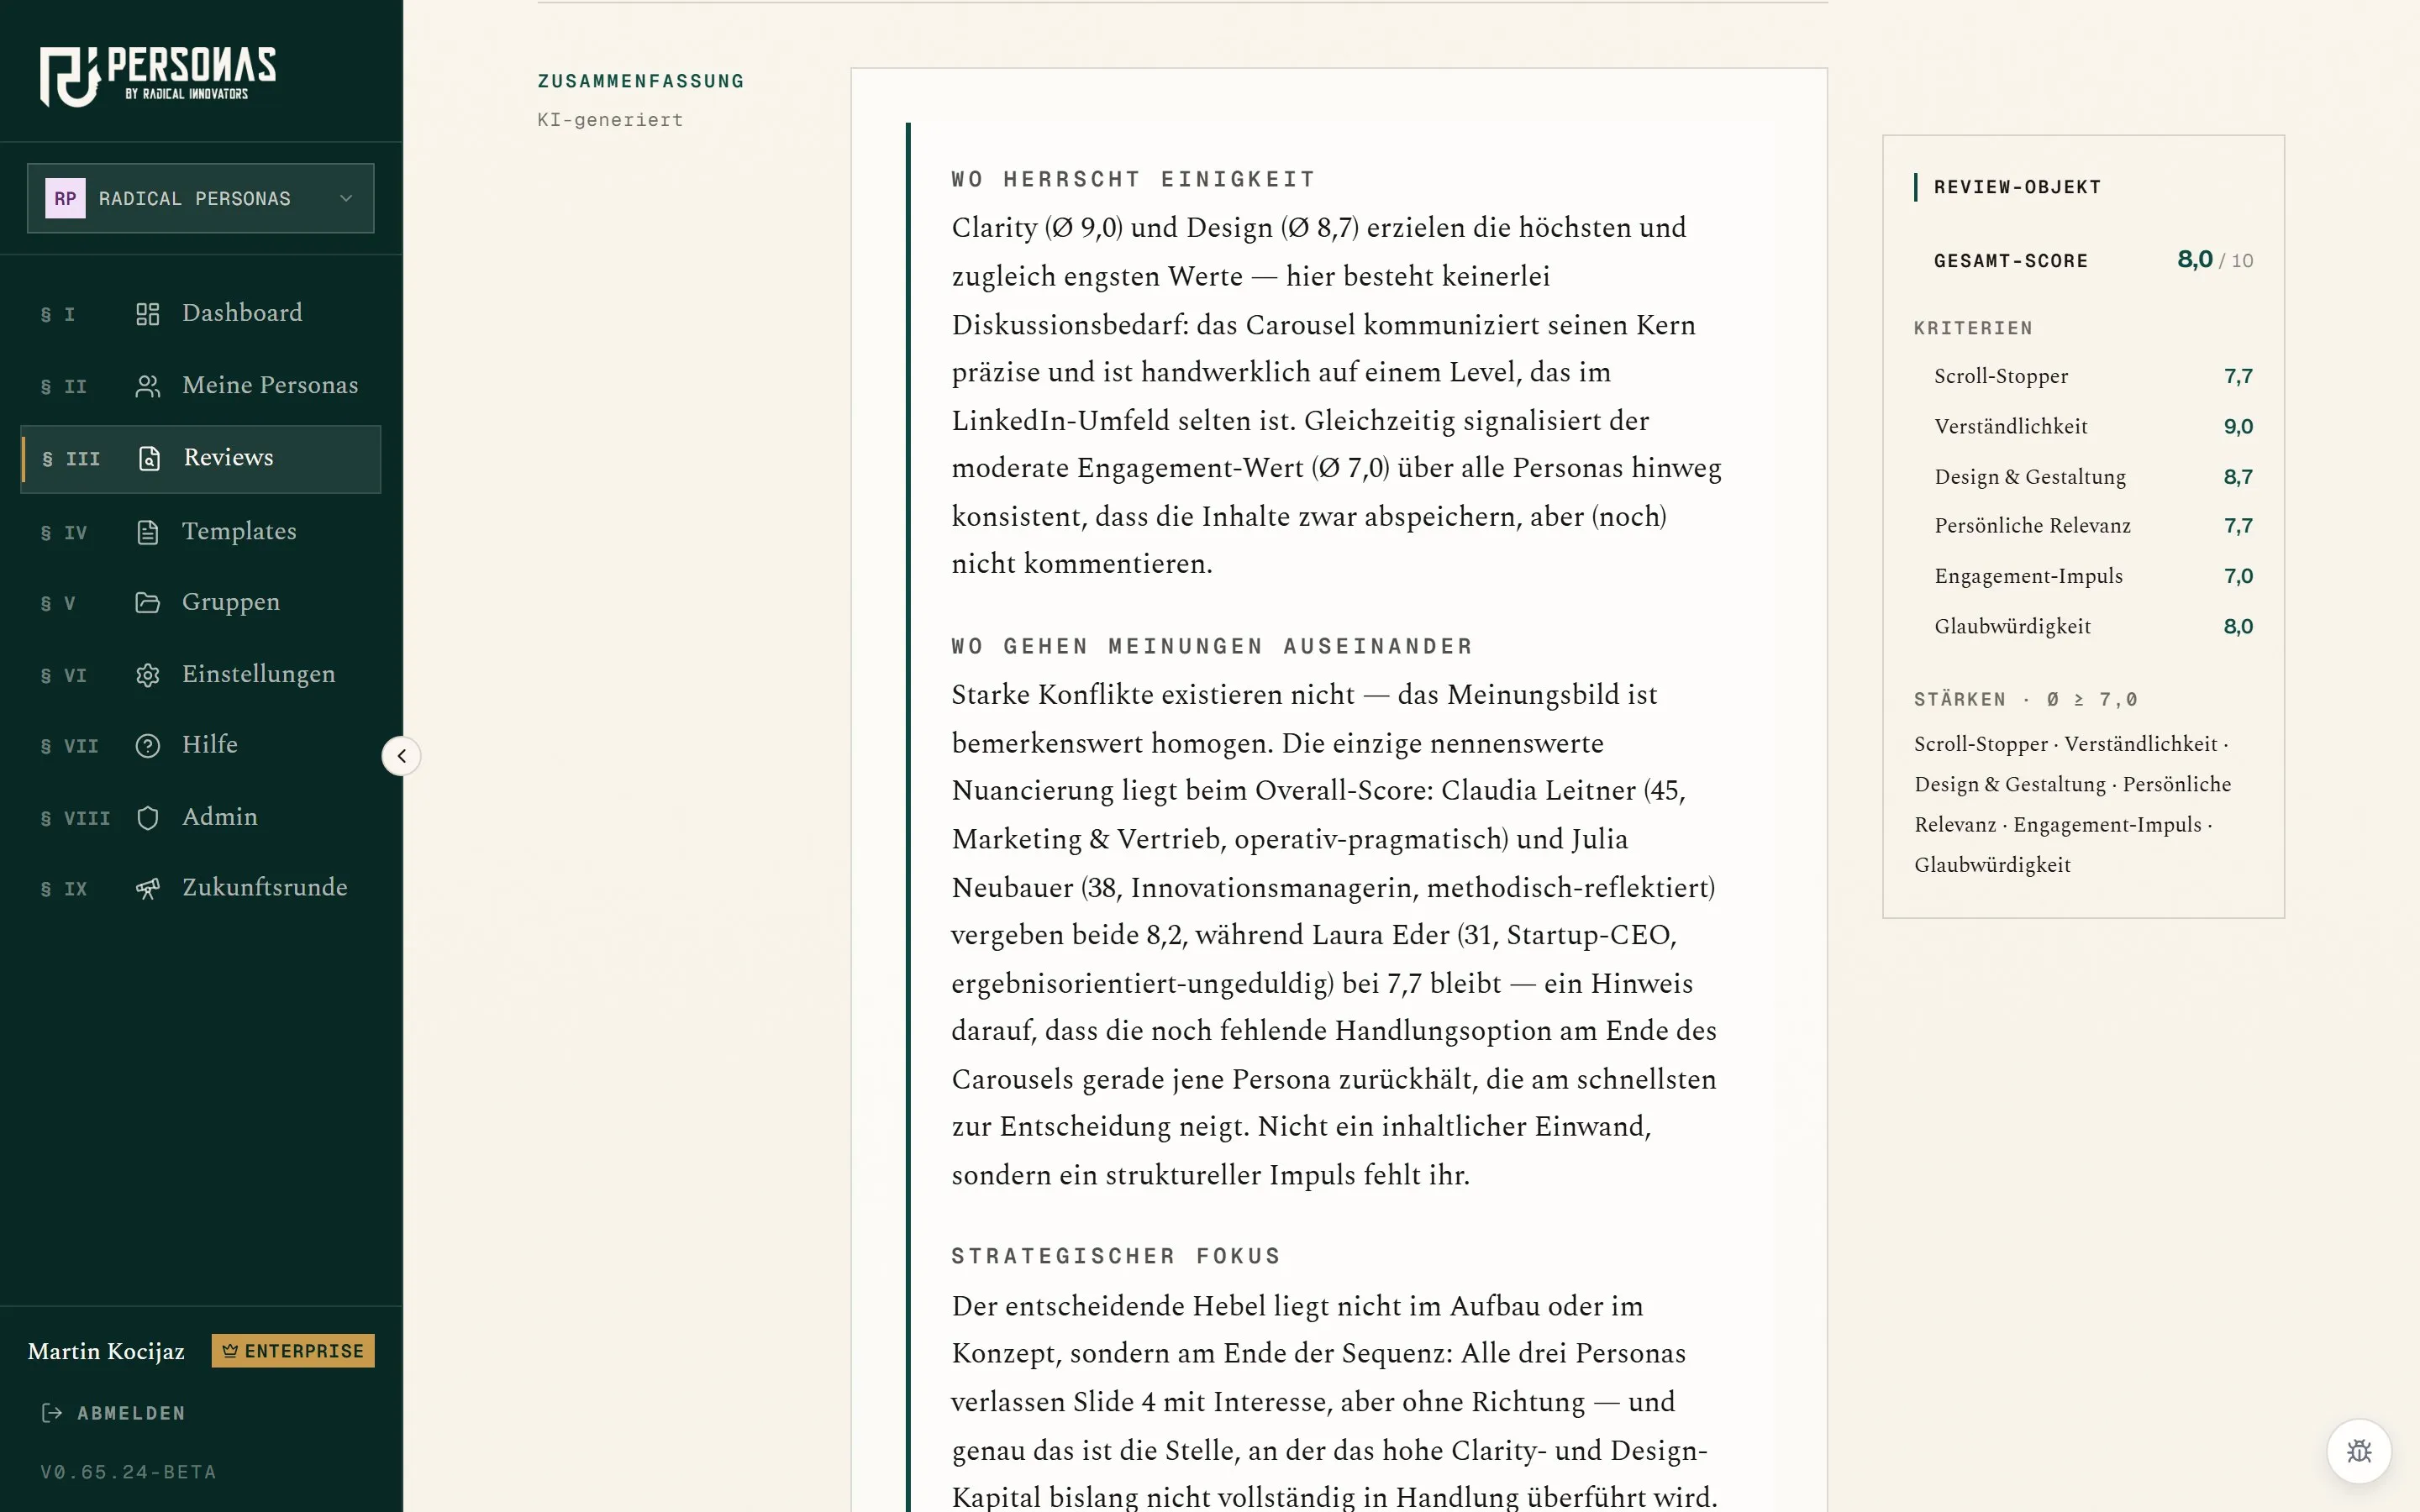The image size is (2420, 1512).
Task: Click the Gesamt-Score value 8,0
Action: pos(2194,260)
